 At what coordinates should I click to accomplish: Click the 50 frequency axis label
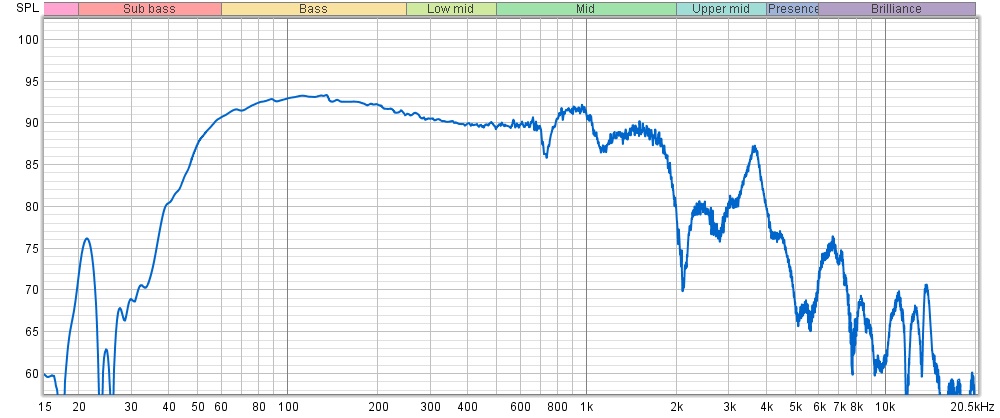pos(198,407)
